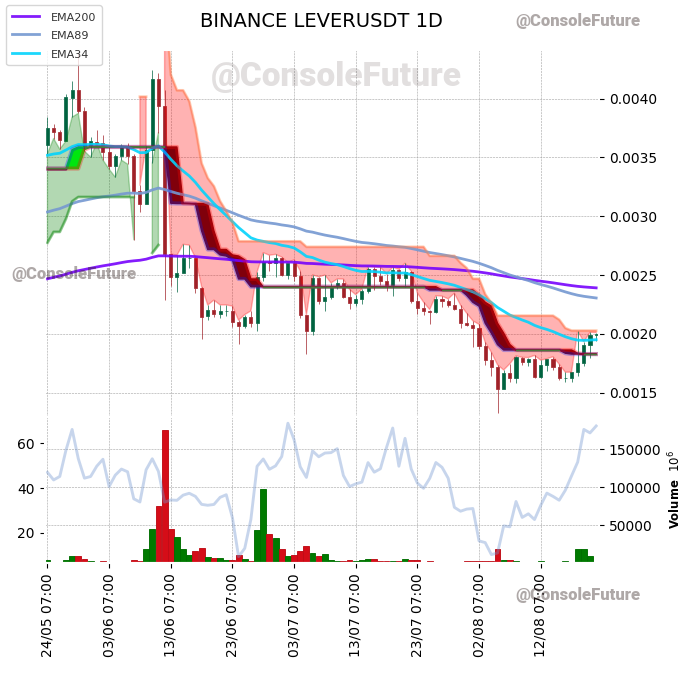
Task: Click the 02/08 07:00 date label
Action: (479, 616)
